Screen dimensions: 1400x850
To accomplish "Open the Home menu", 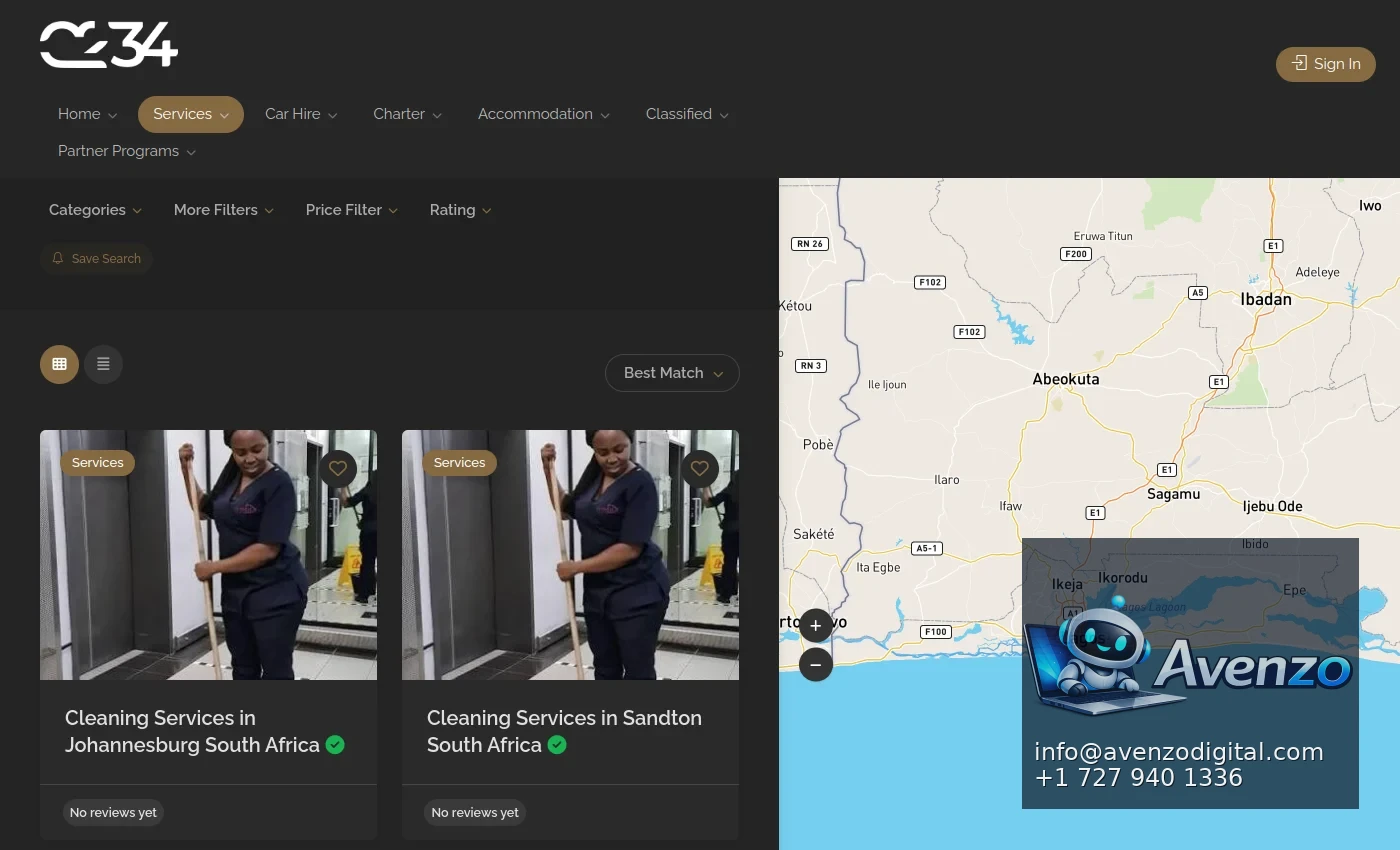I will [x=87, y=114].
